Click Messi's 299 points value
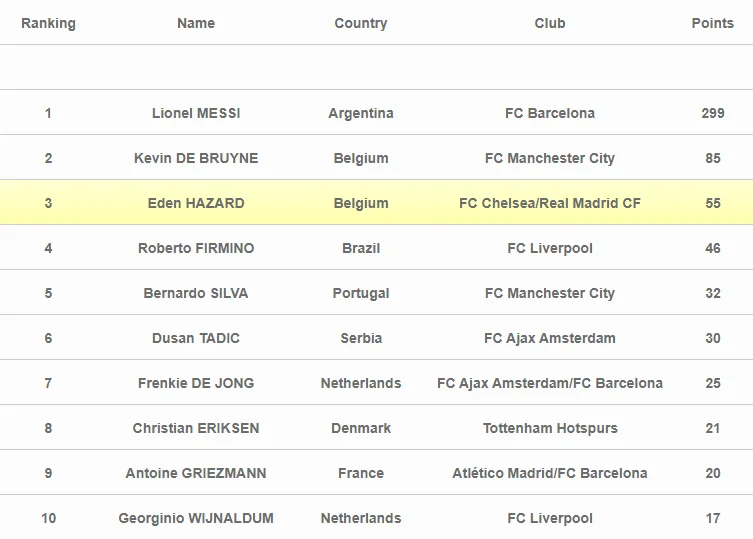Viewport: 753px width, 539px height. tap(712, 113)
